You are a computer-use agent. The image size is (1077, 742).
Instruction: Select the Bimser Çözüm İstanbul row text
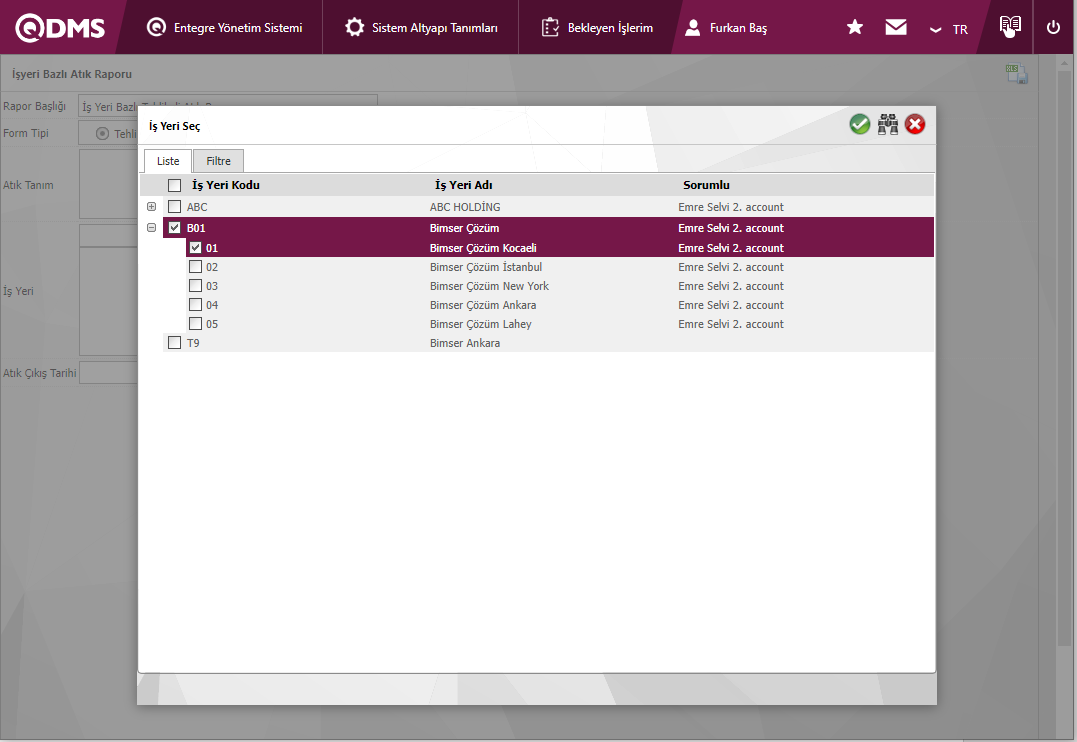pos(486,267)
